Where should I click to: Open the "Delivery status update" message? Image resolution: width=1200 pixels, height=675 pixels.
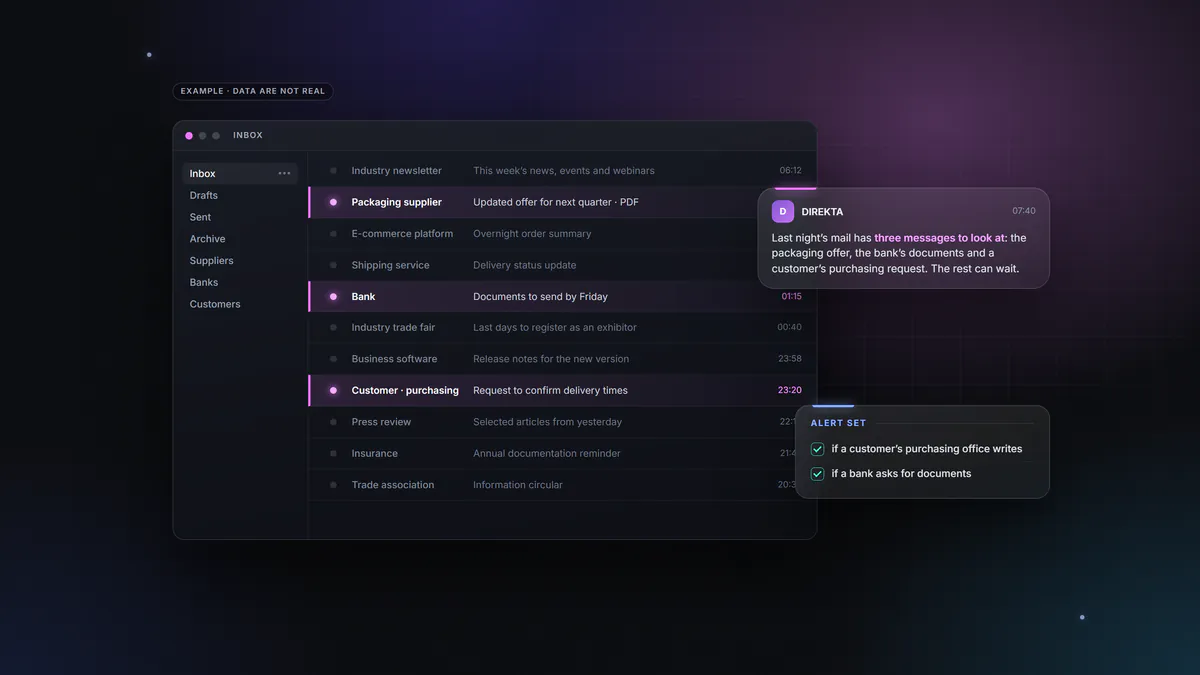click(x=562, y=265)
